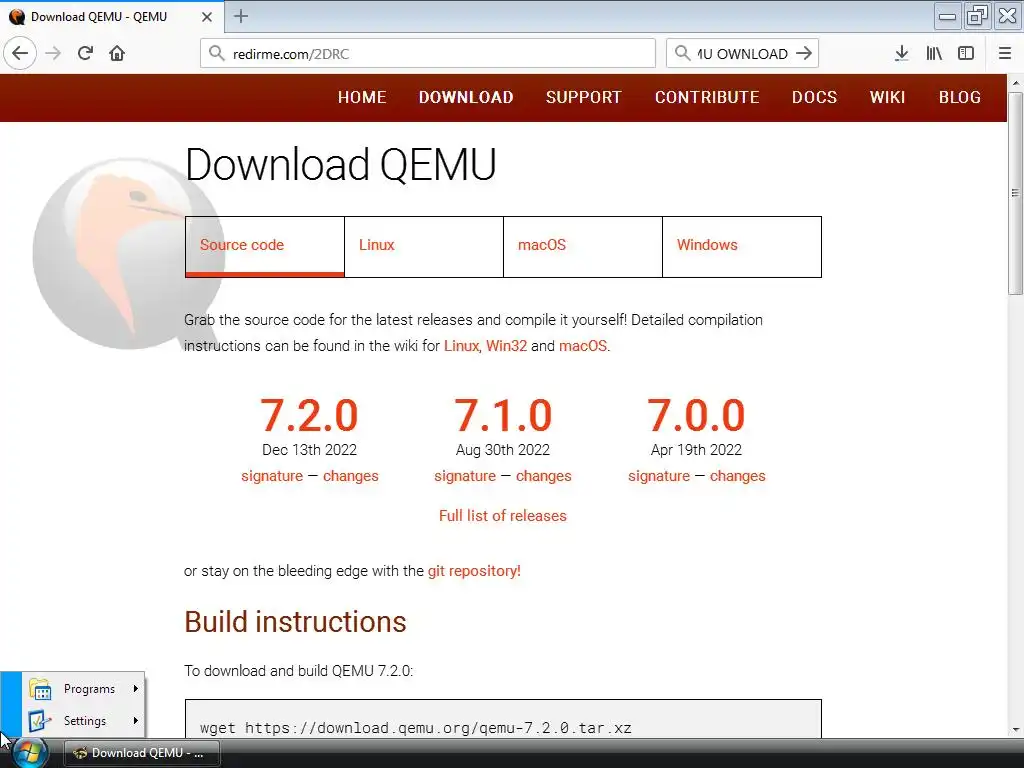Reload the current page

point(86,54)
